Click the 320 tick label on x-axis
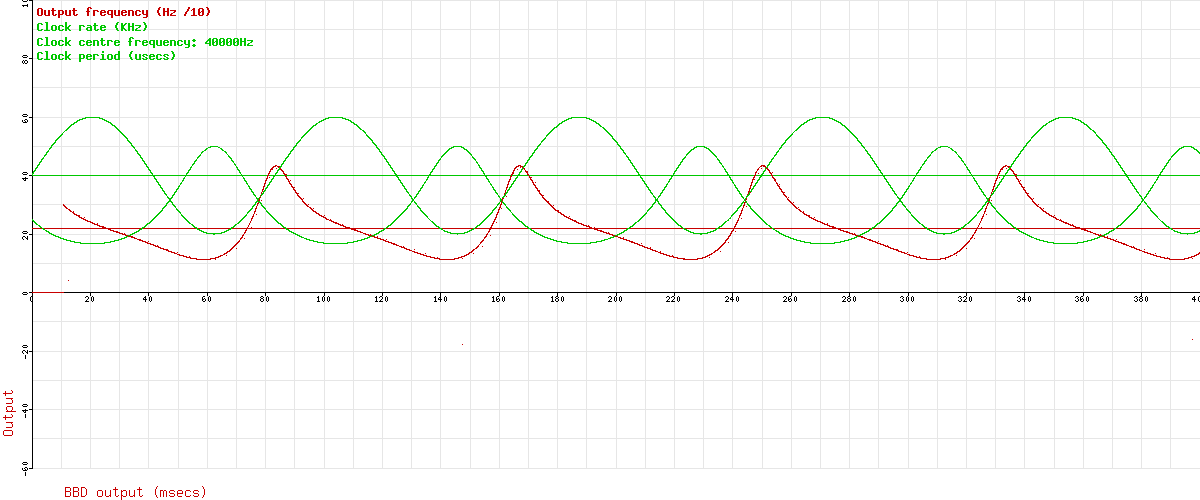 click(965, 299)
